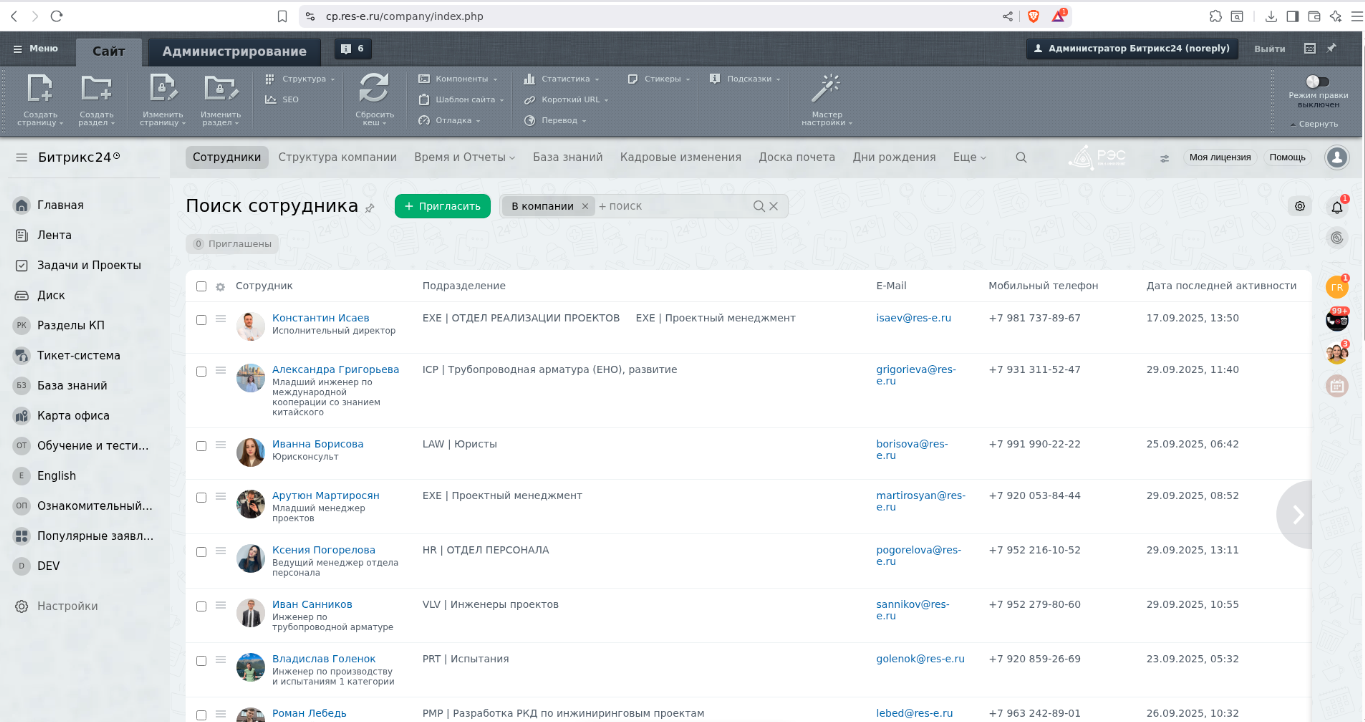This screenshot has width=1365, height=722.
Task: Open grid settings gear icon
Action: coord(1300,206)
